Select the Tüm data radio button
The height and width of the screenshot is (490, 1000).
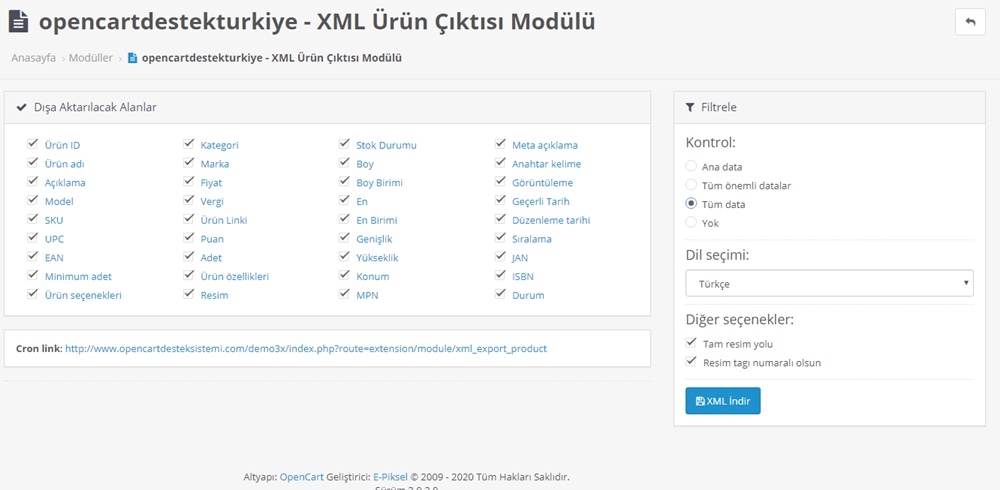tap(691, 204)
